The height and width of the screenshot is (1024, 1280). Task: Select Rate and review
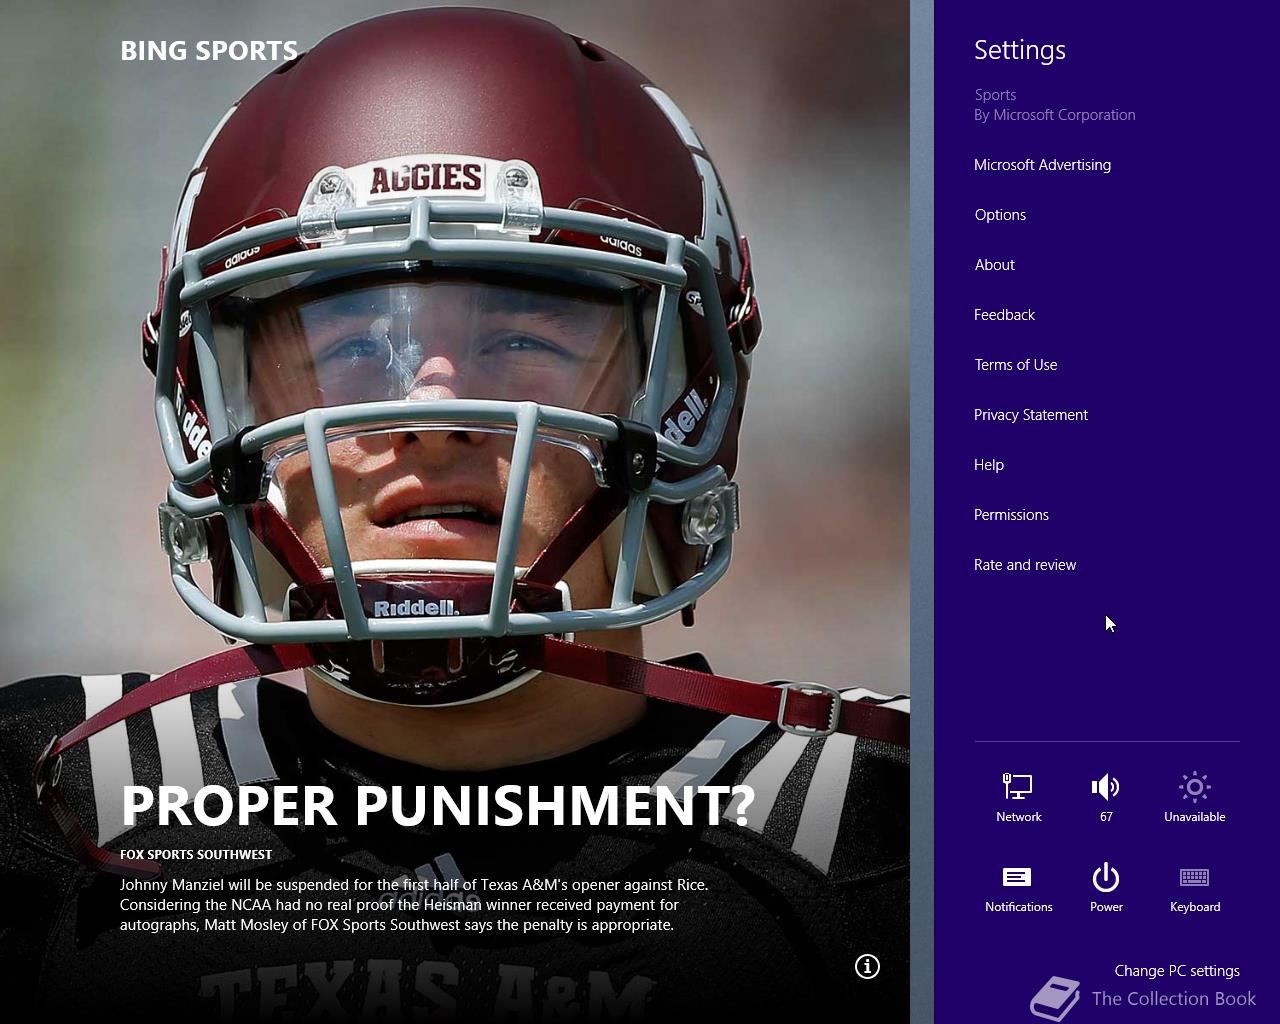pyautogui.click(x=1024, y=565)
